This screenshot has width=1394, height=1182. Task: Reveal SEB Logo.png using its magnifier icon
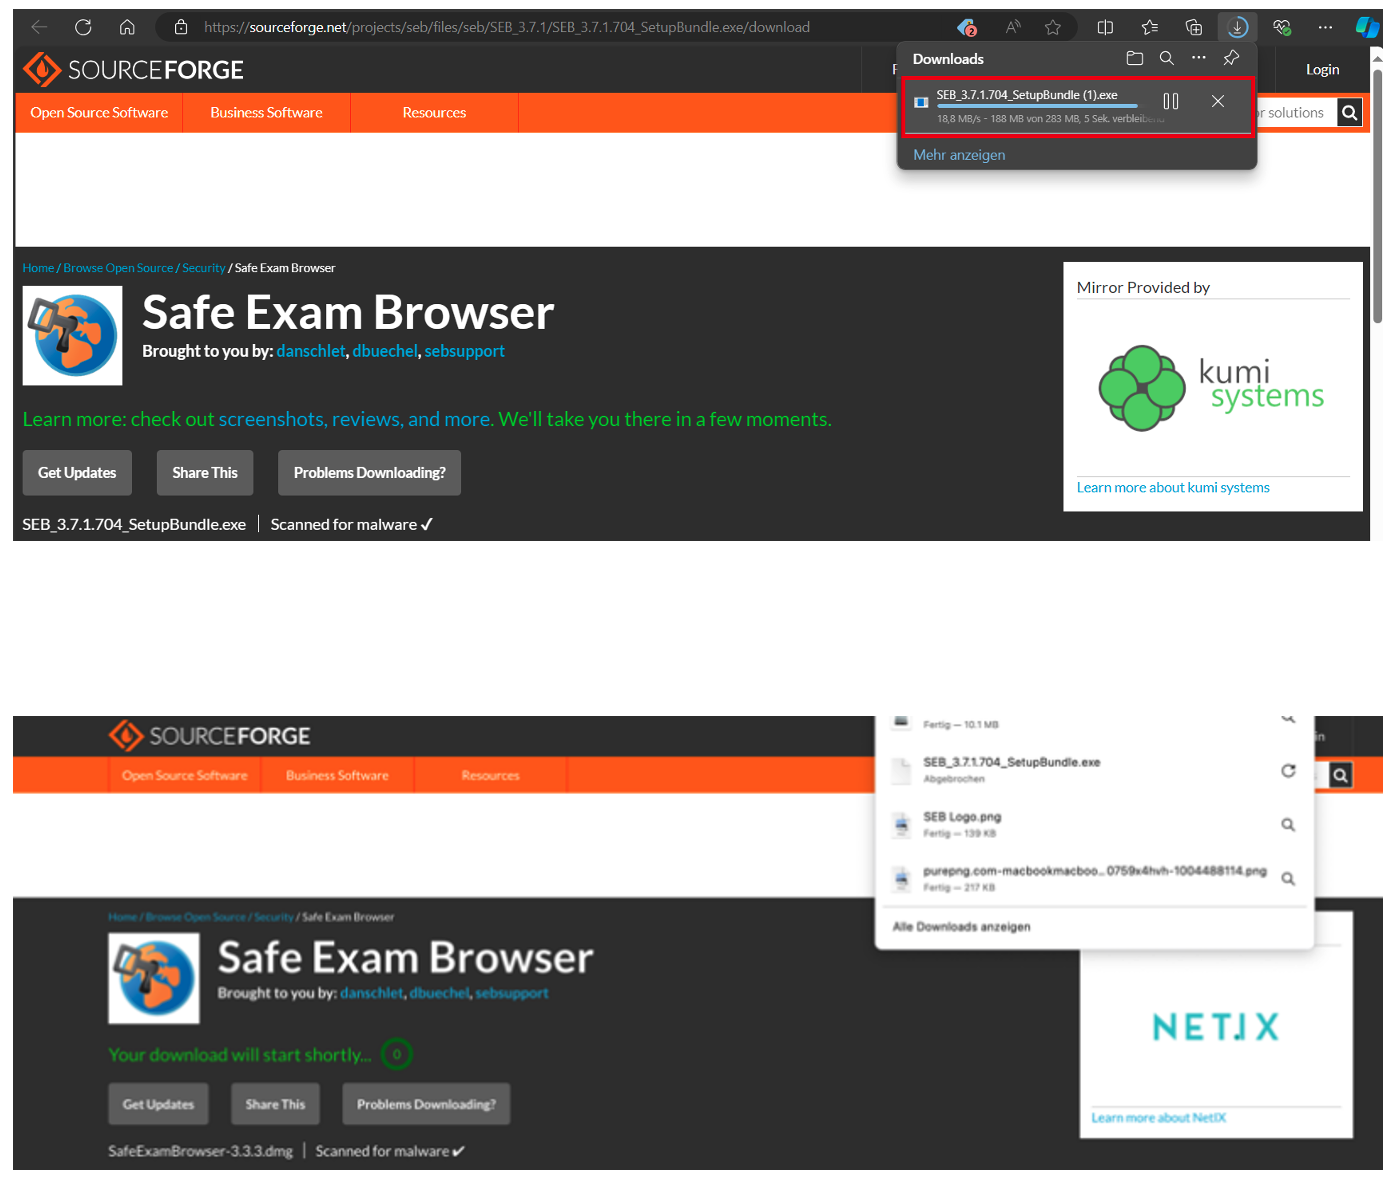pyautogui.click(x=1288, y=825)
